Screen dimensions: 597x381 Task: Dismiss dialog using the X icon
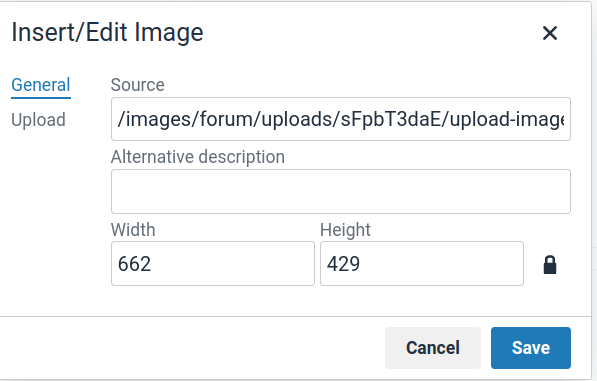click(550, 33)
